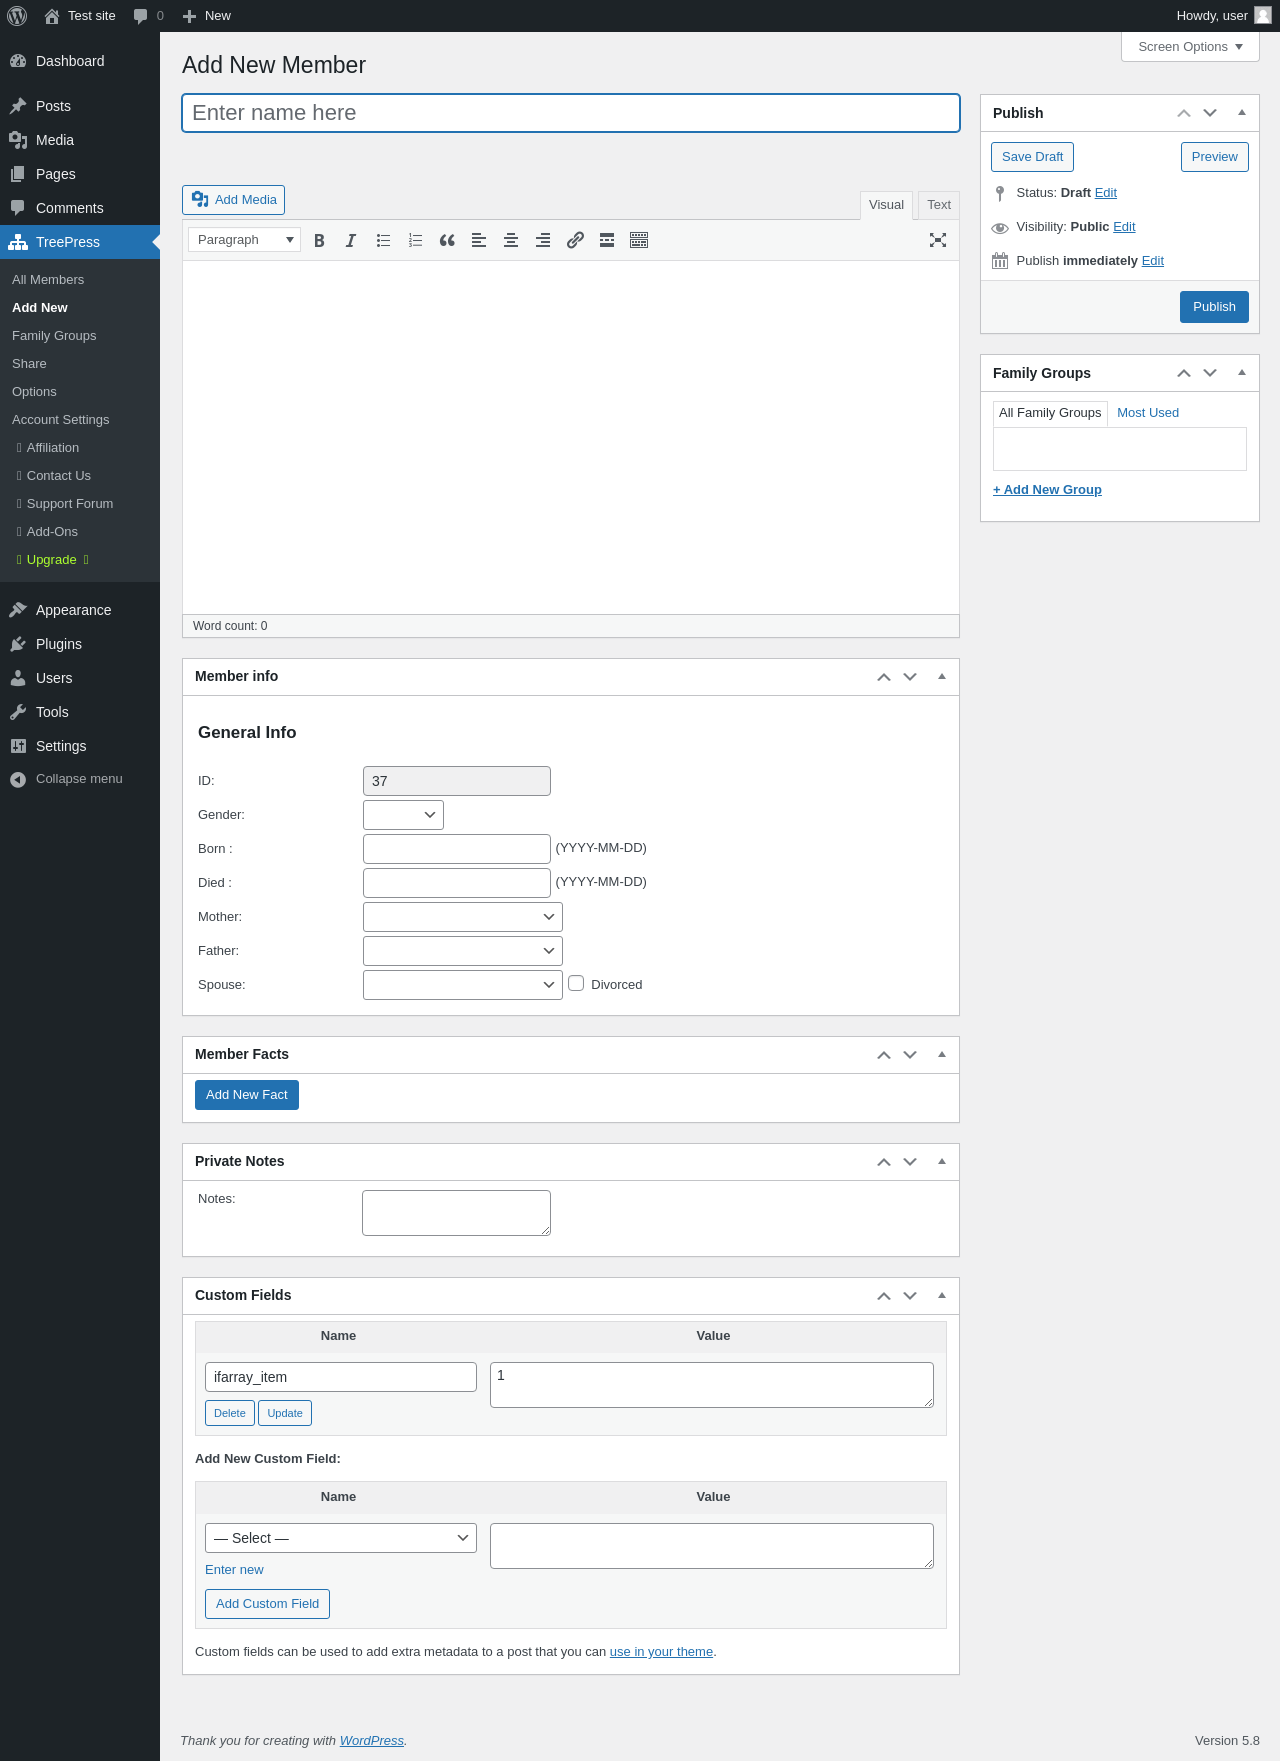Edit the post Status link

(1106, 193)
